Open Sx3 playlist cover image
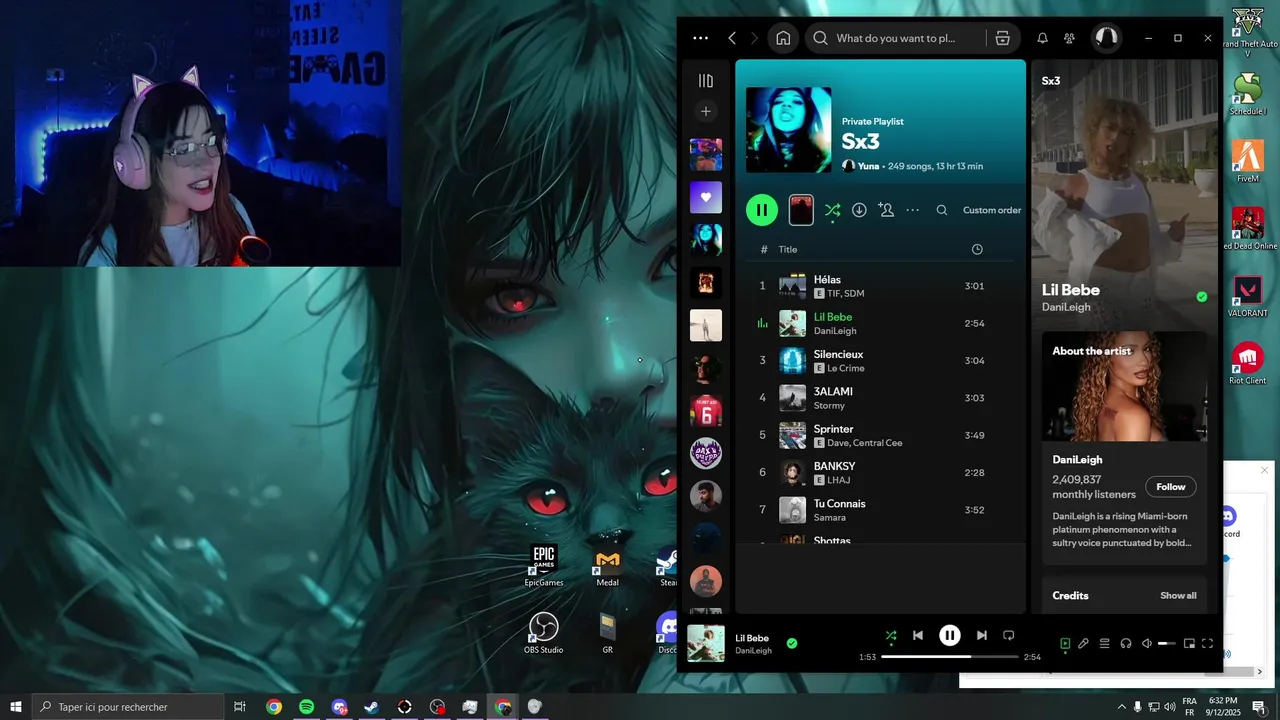The height and width of the screenshot is (720, 1280). tap(788, 130)
